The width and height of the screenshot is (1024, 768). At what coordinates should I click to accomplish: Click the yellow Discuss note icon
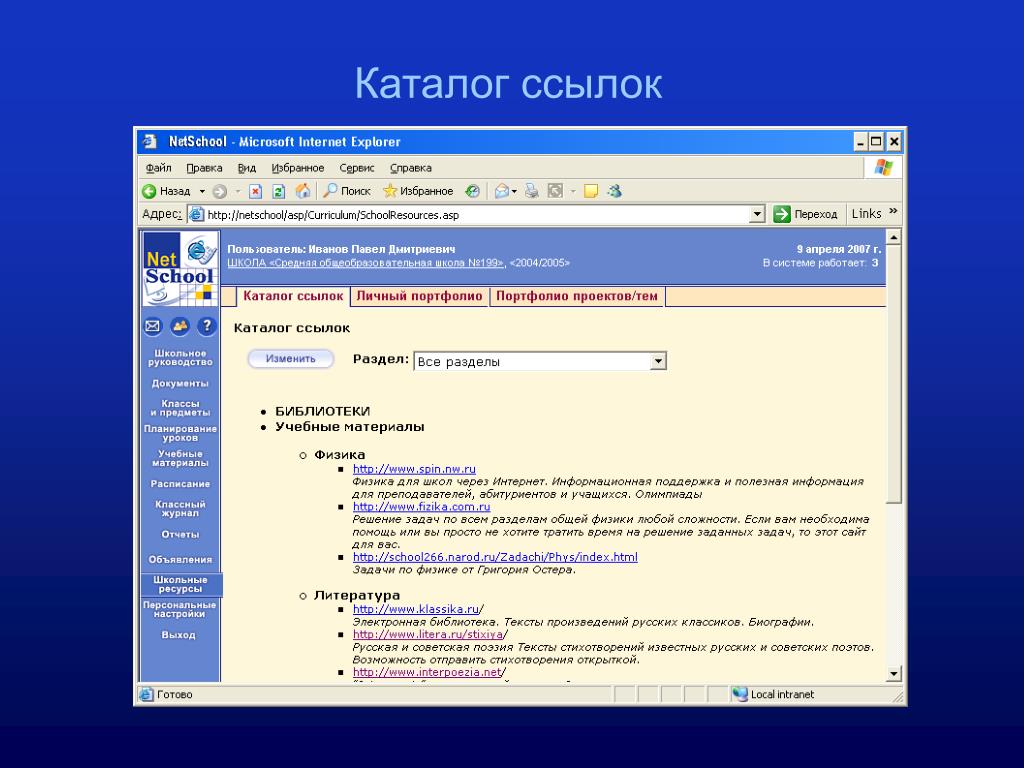click(591, 191)
